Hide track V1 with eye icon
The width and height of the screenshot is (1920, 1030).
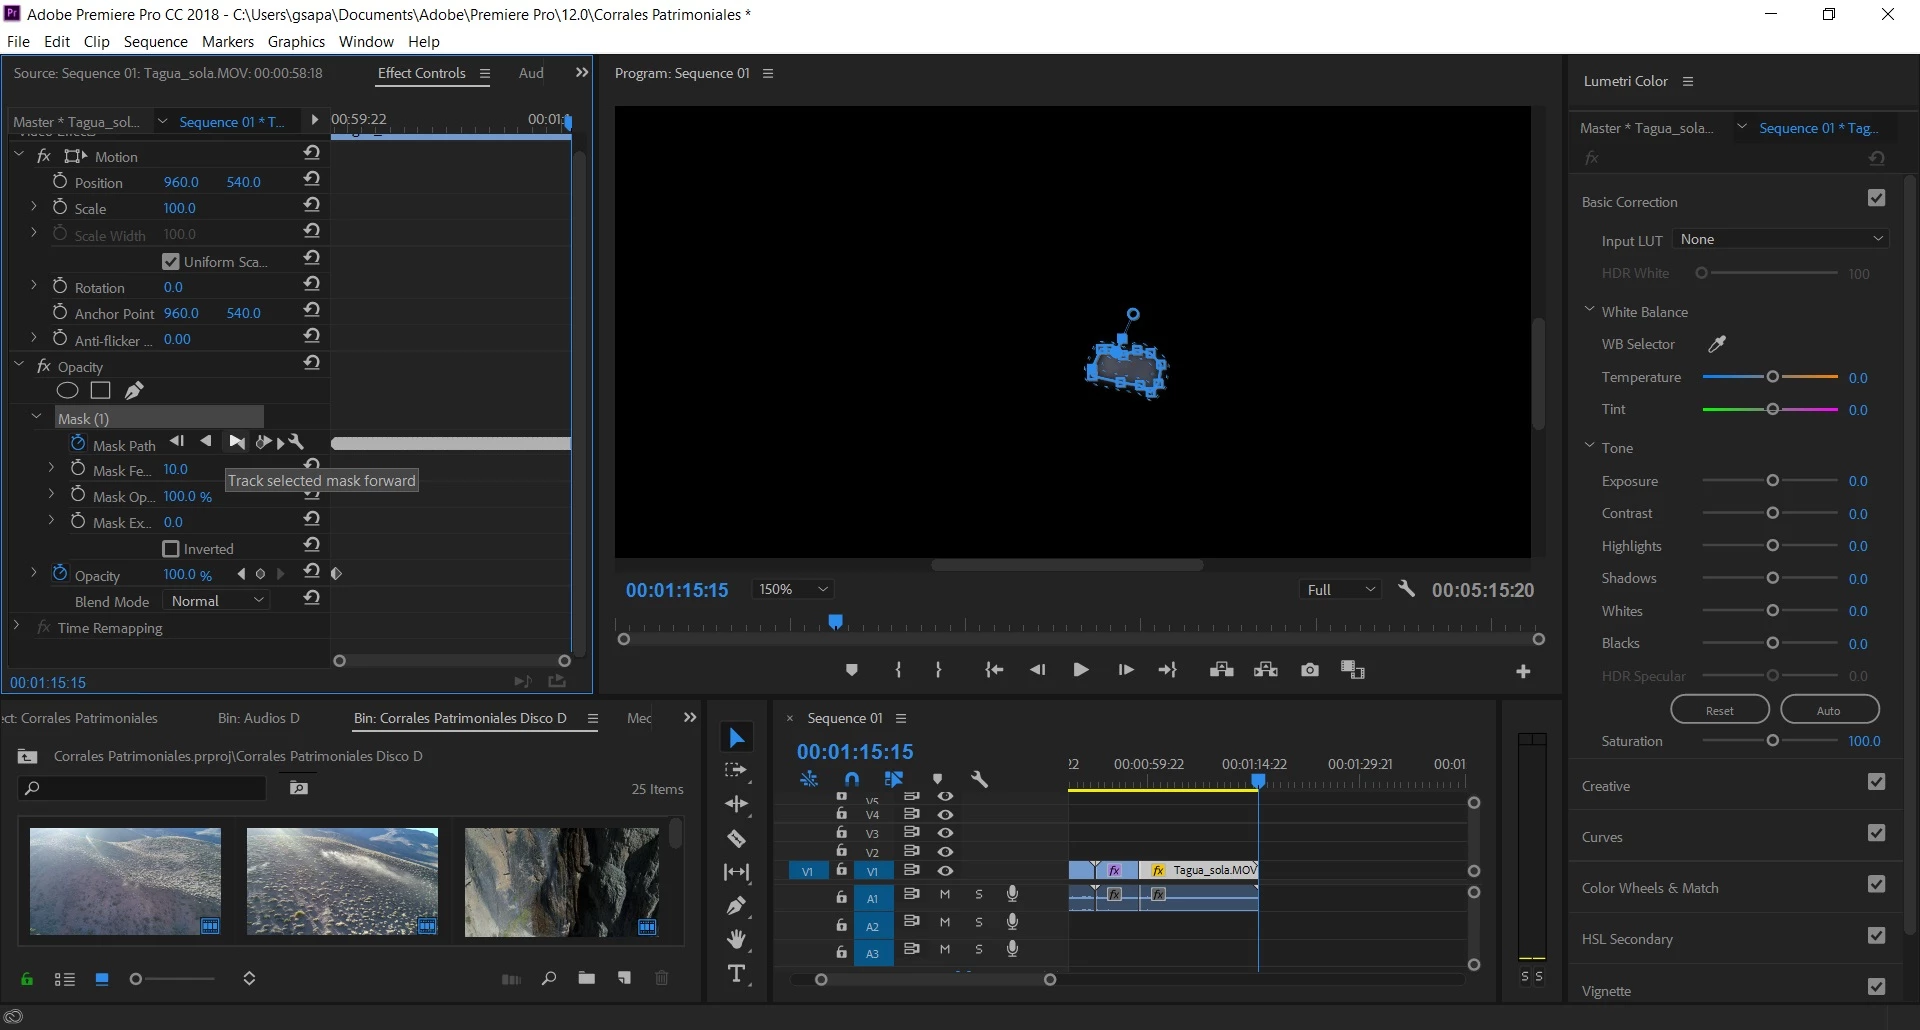(944, 870)
